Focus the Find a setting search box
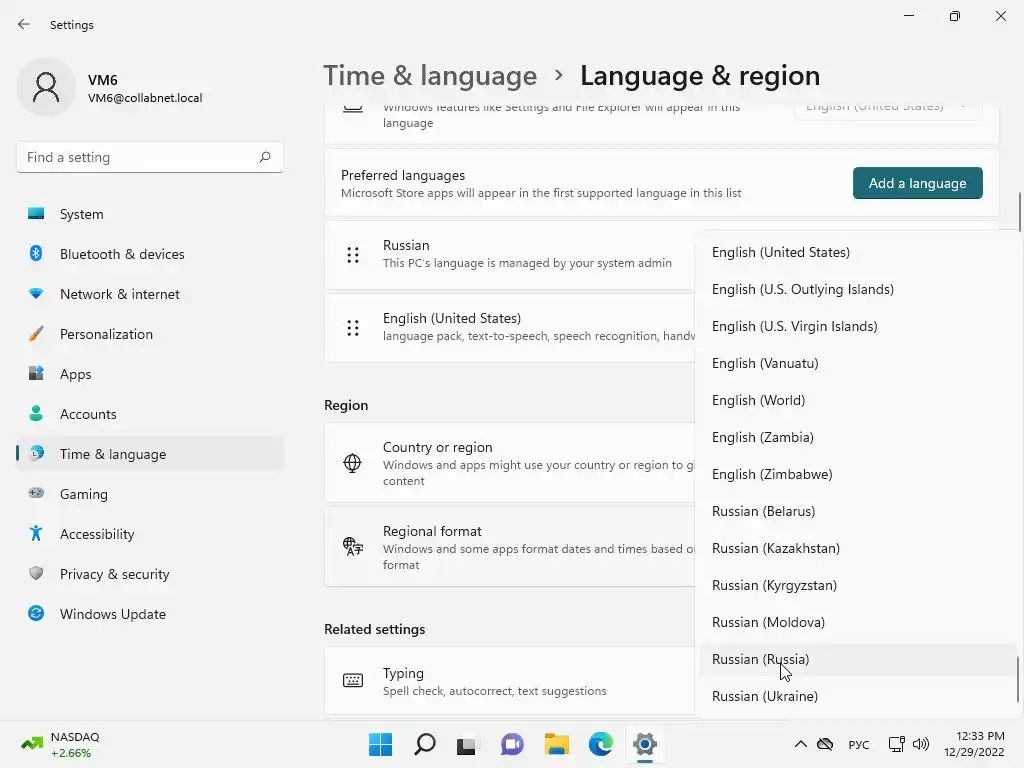This screenshot has width=1024, height=768. coord(150,157)
